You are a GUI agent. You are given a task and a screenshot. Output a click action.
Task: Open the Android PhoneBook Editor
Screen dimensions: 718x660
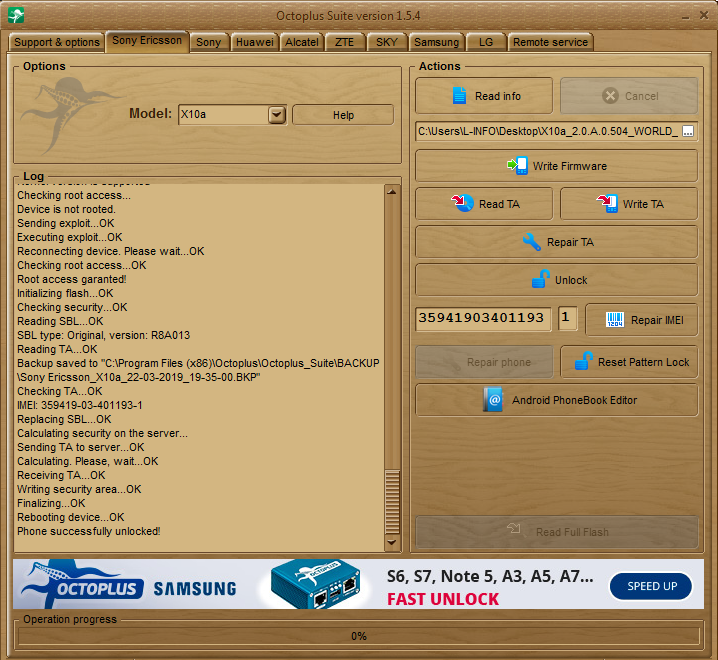(556, 400)
